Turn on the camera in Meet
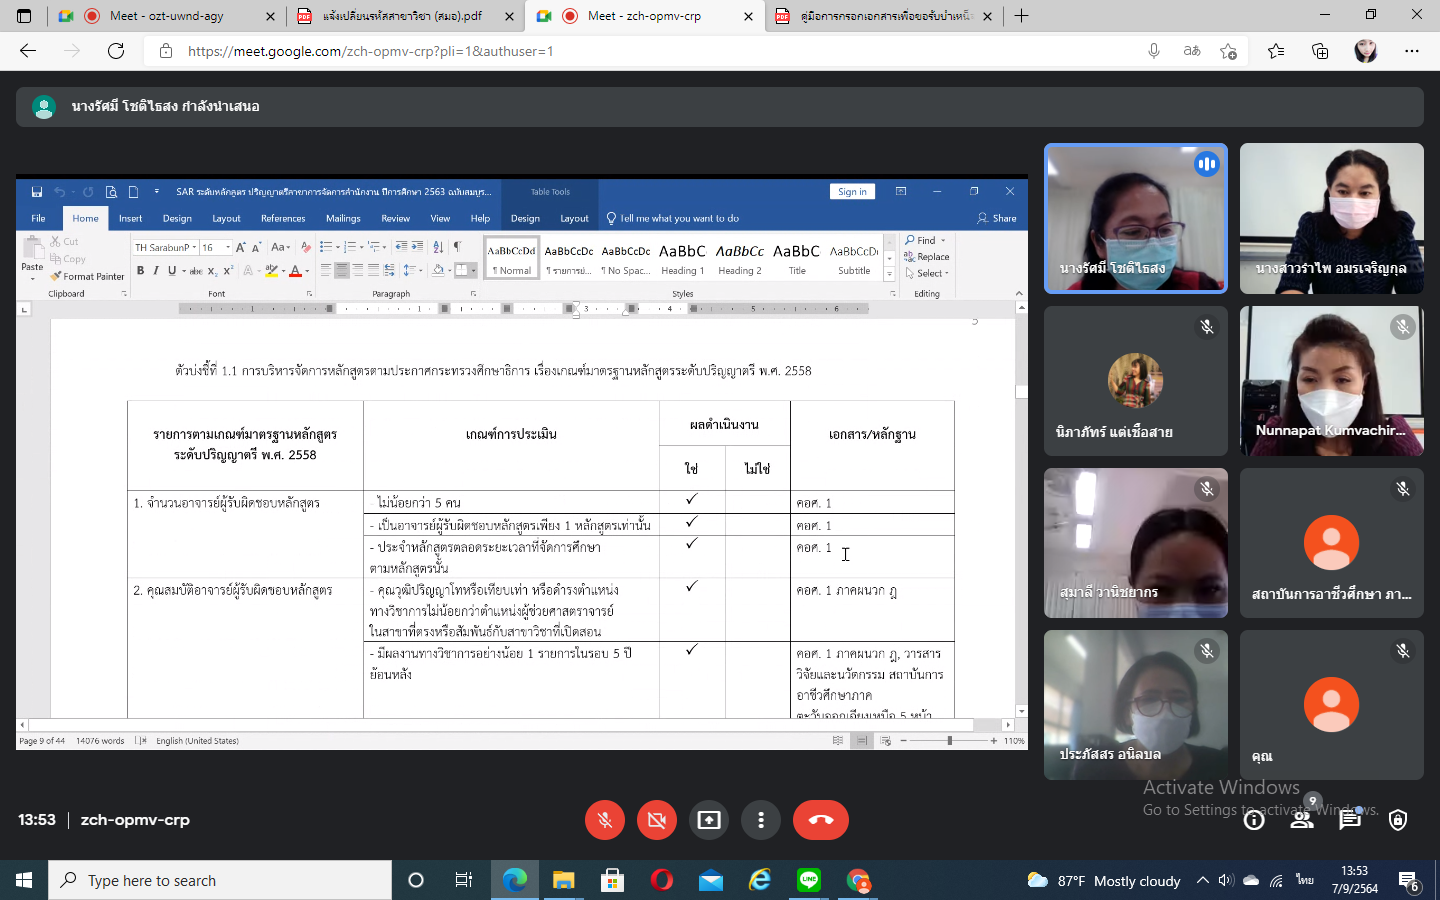The image size is (1440, 900). (656, 820)
